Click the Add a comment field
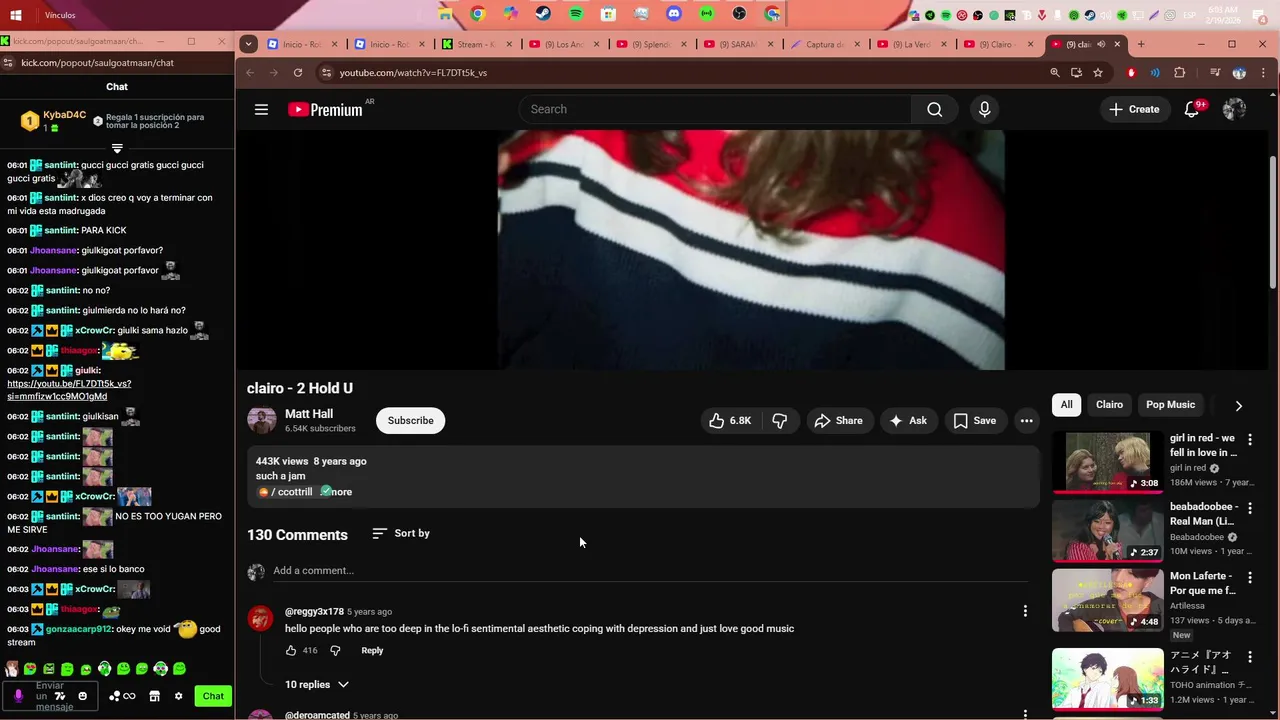 [650, 571]
